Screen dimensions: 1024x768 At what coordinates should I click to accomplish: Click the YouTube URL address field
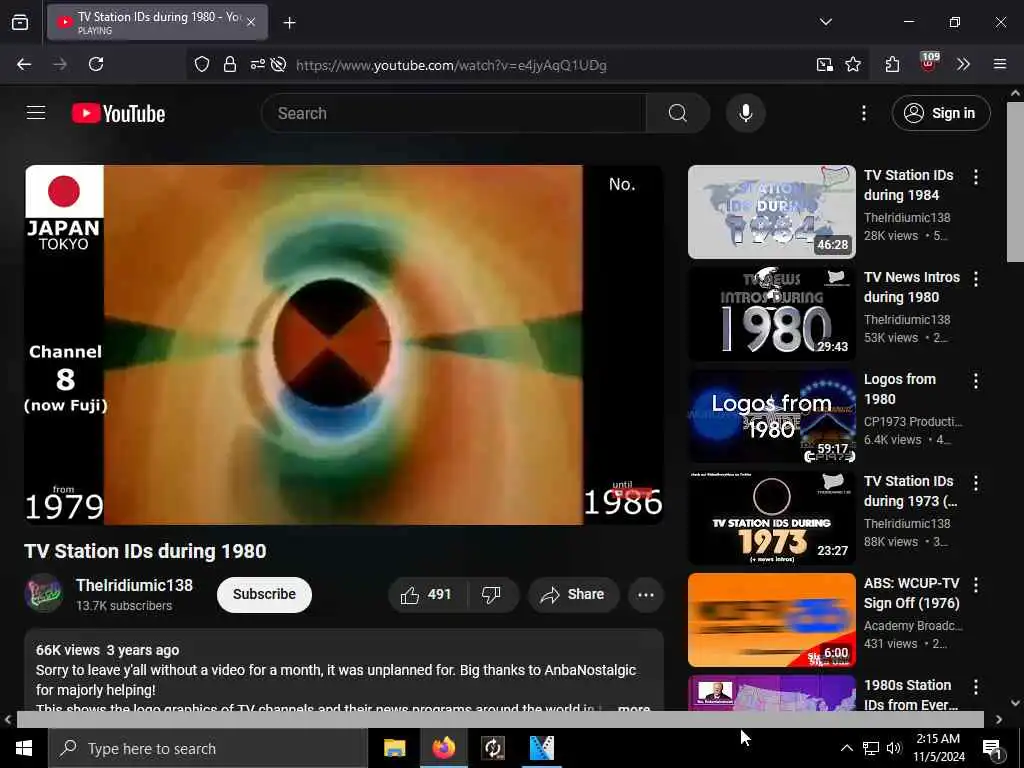pos(451,65)
